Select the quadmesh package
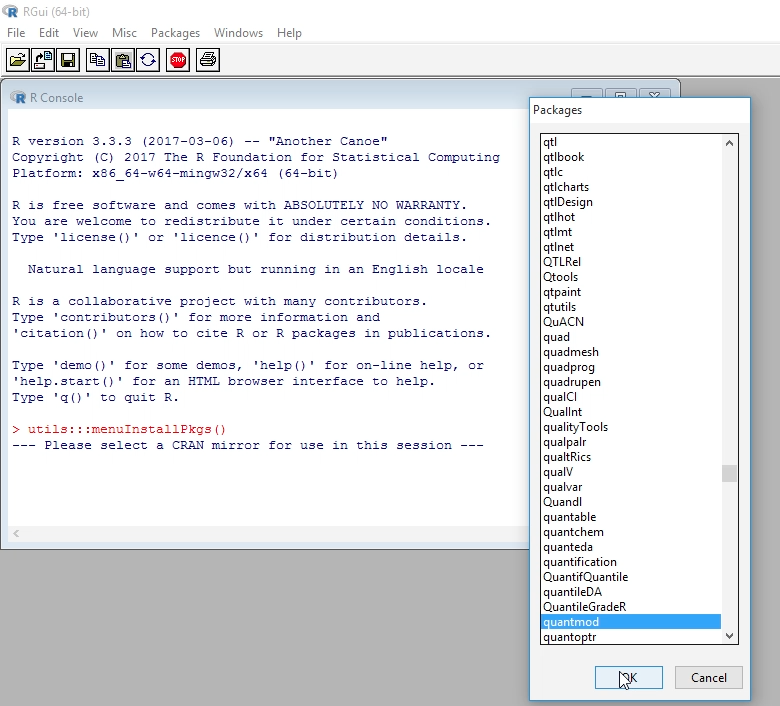 tap(630, 352)
